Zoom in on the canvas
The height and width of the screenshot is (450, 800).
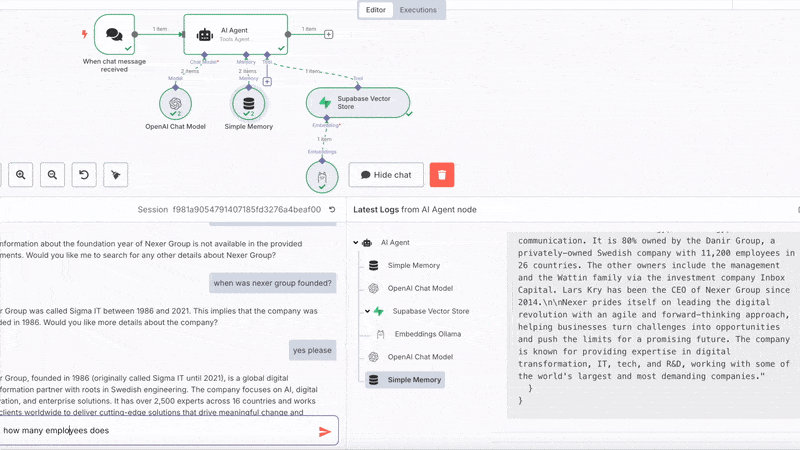pyautogui.click(x=20, y=175)
